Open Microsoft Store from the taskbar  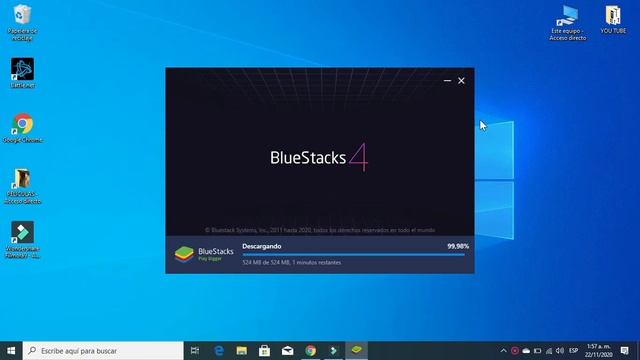(x=264, y=351)
